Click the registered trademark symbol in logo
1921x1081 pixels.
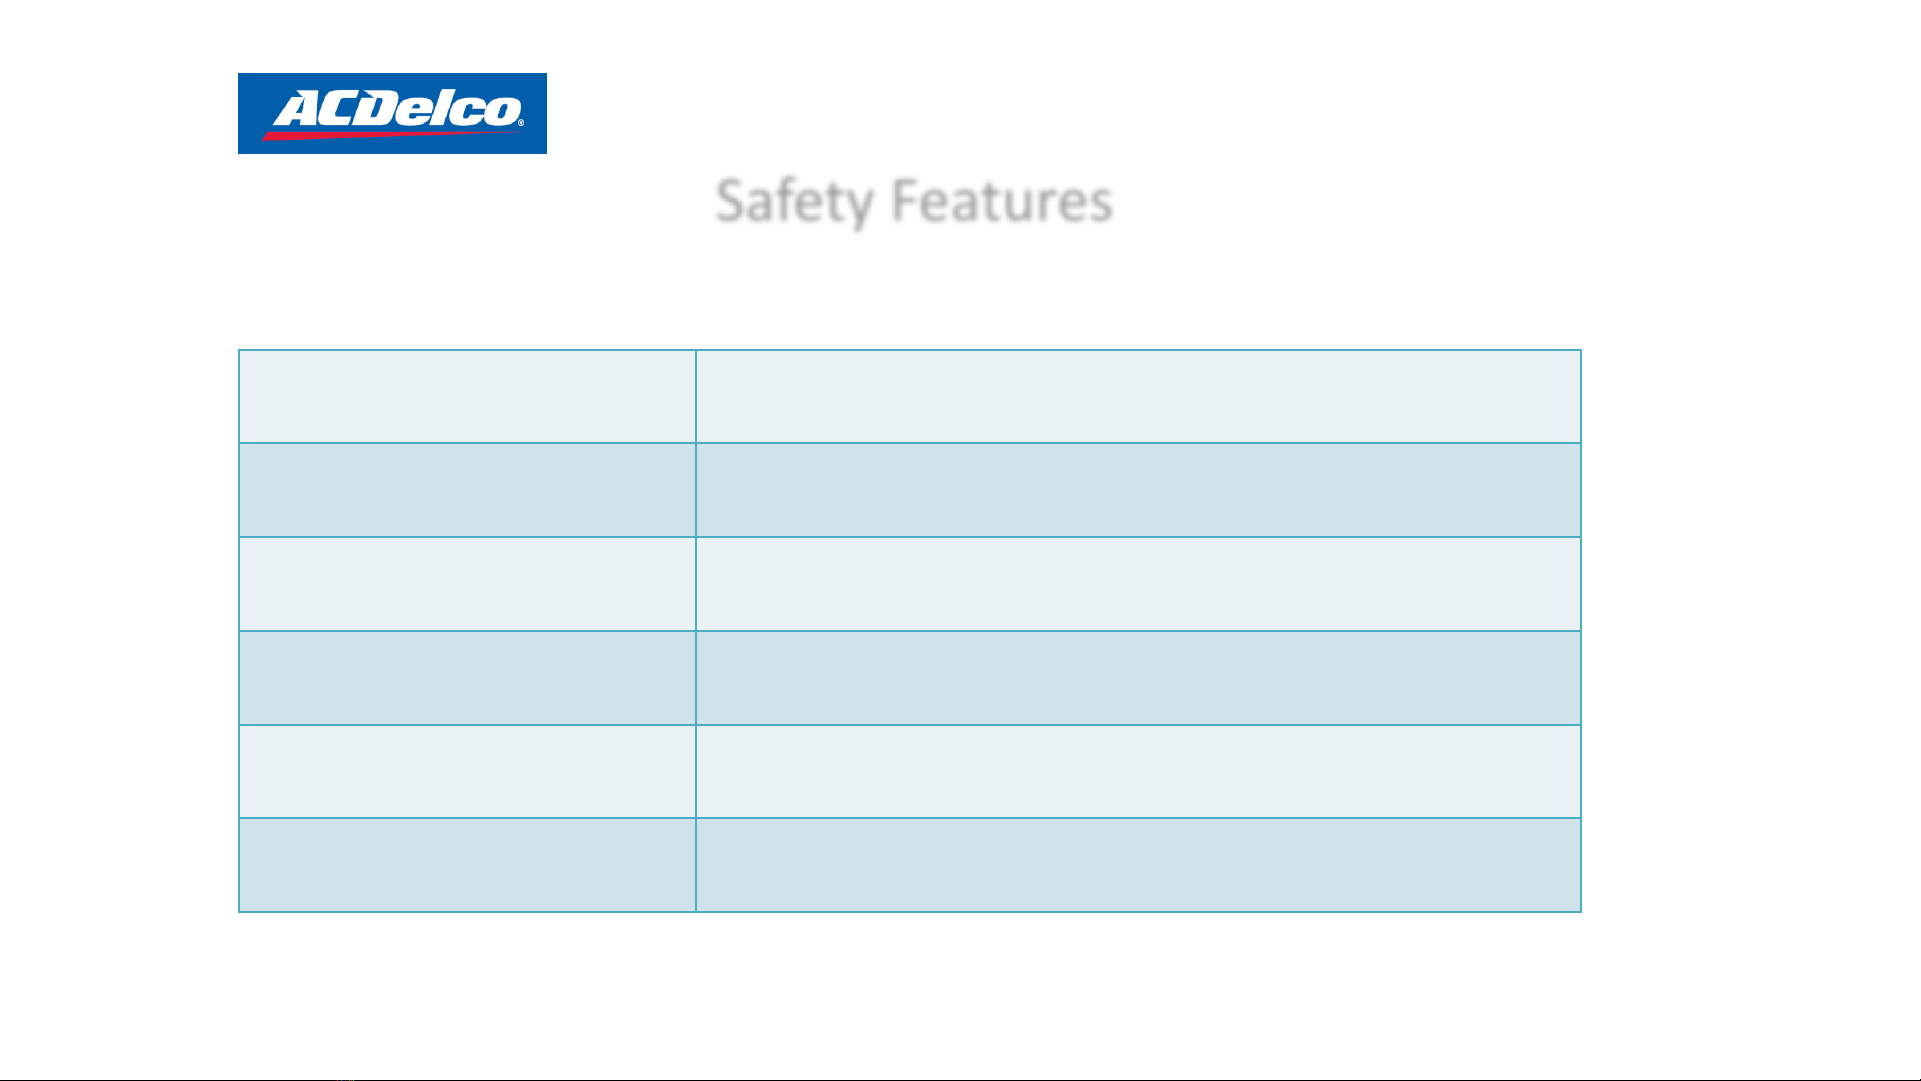[520, 123]
